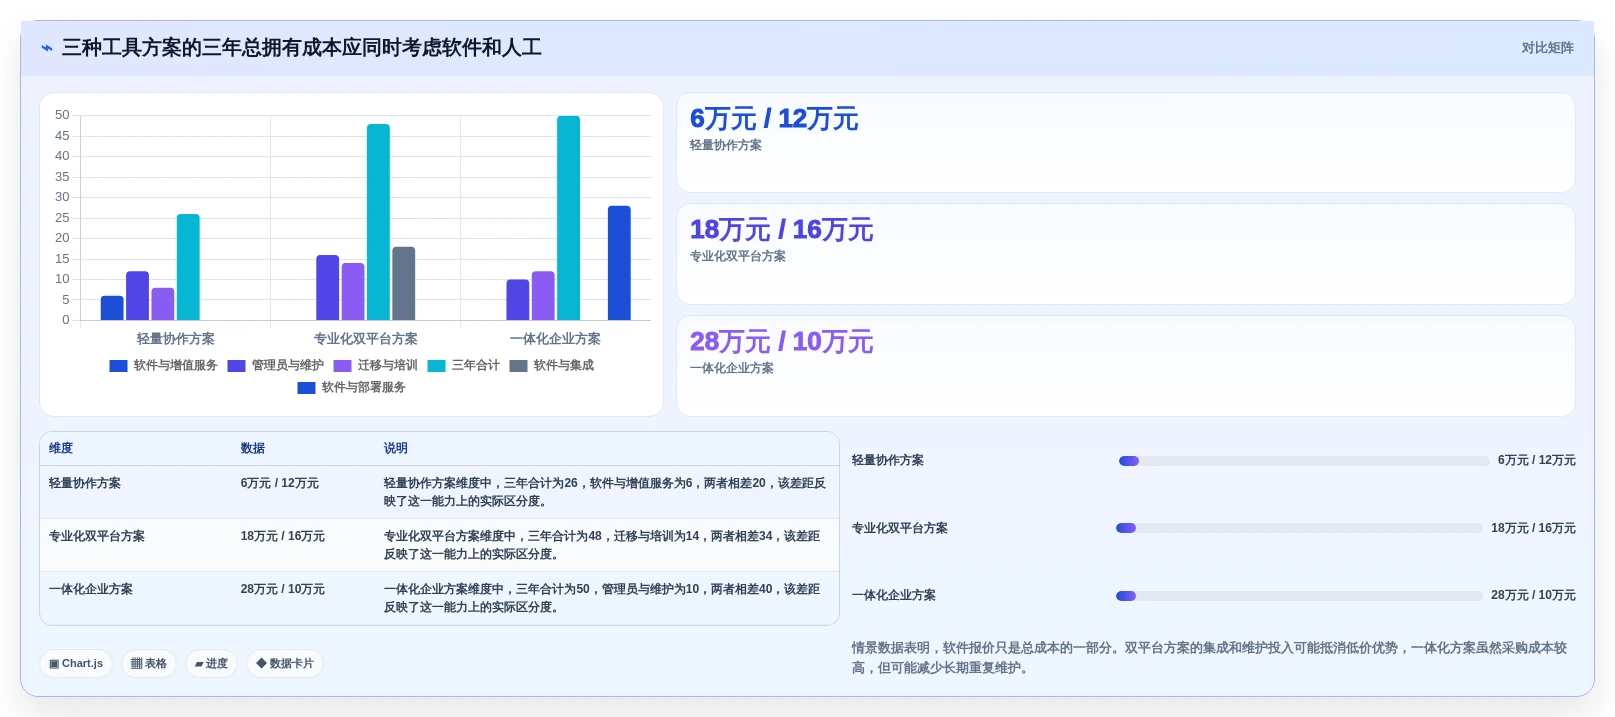Click the Chart.js chip
The width and height of the screenshot is (1615, 717).
(76, 664)
